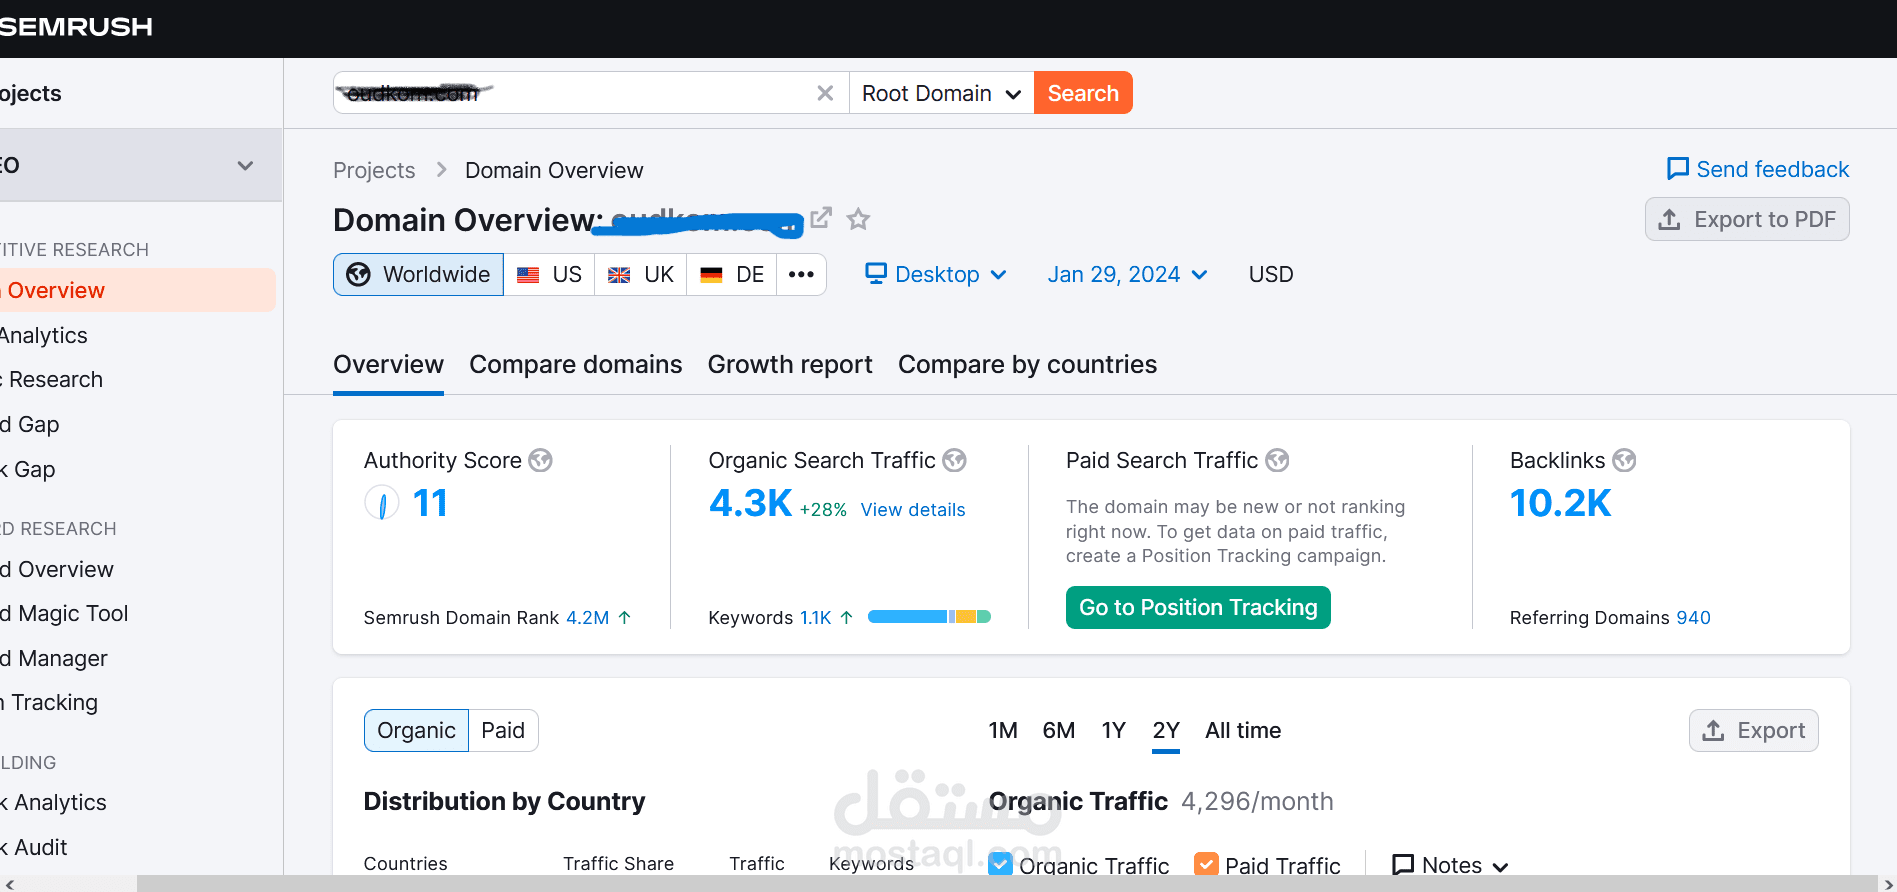Screen dimensions: 1897x892
Task: Select Worldwide database
Action: click(418, 274)
